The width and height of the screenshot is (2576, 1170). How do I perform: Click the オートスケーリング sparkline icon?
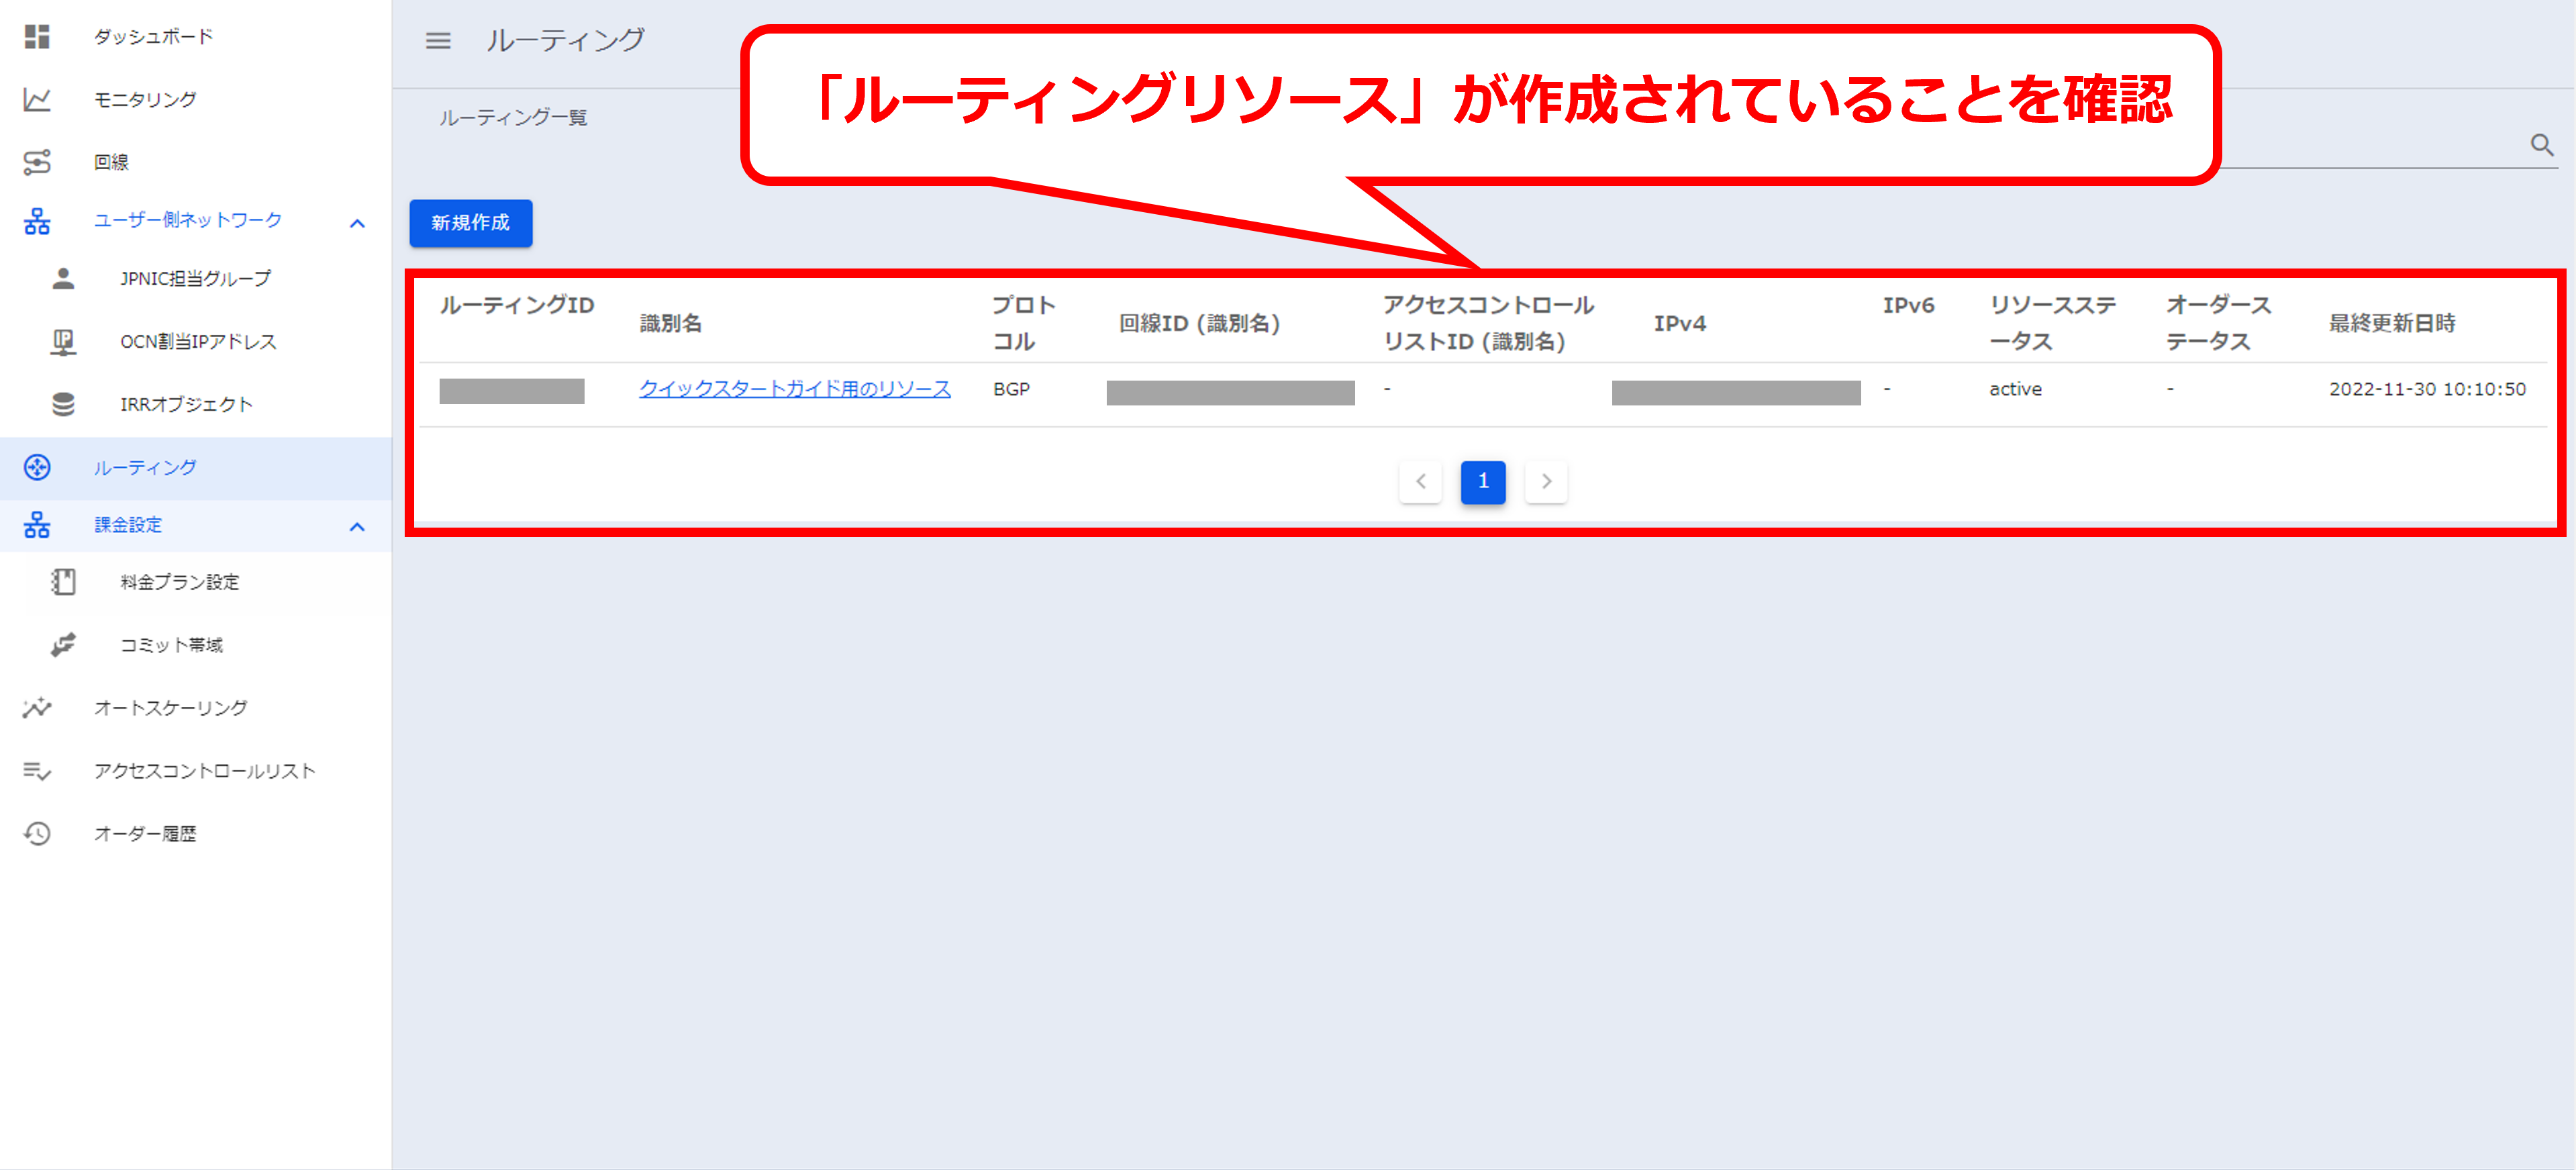(x=37, y=708)
